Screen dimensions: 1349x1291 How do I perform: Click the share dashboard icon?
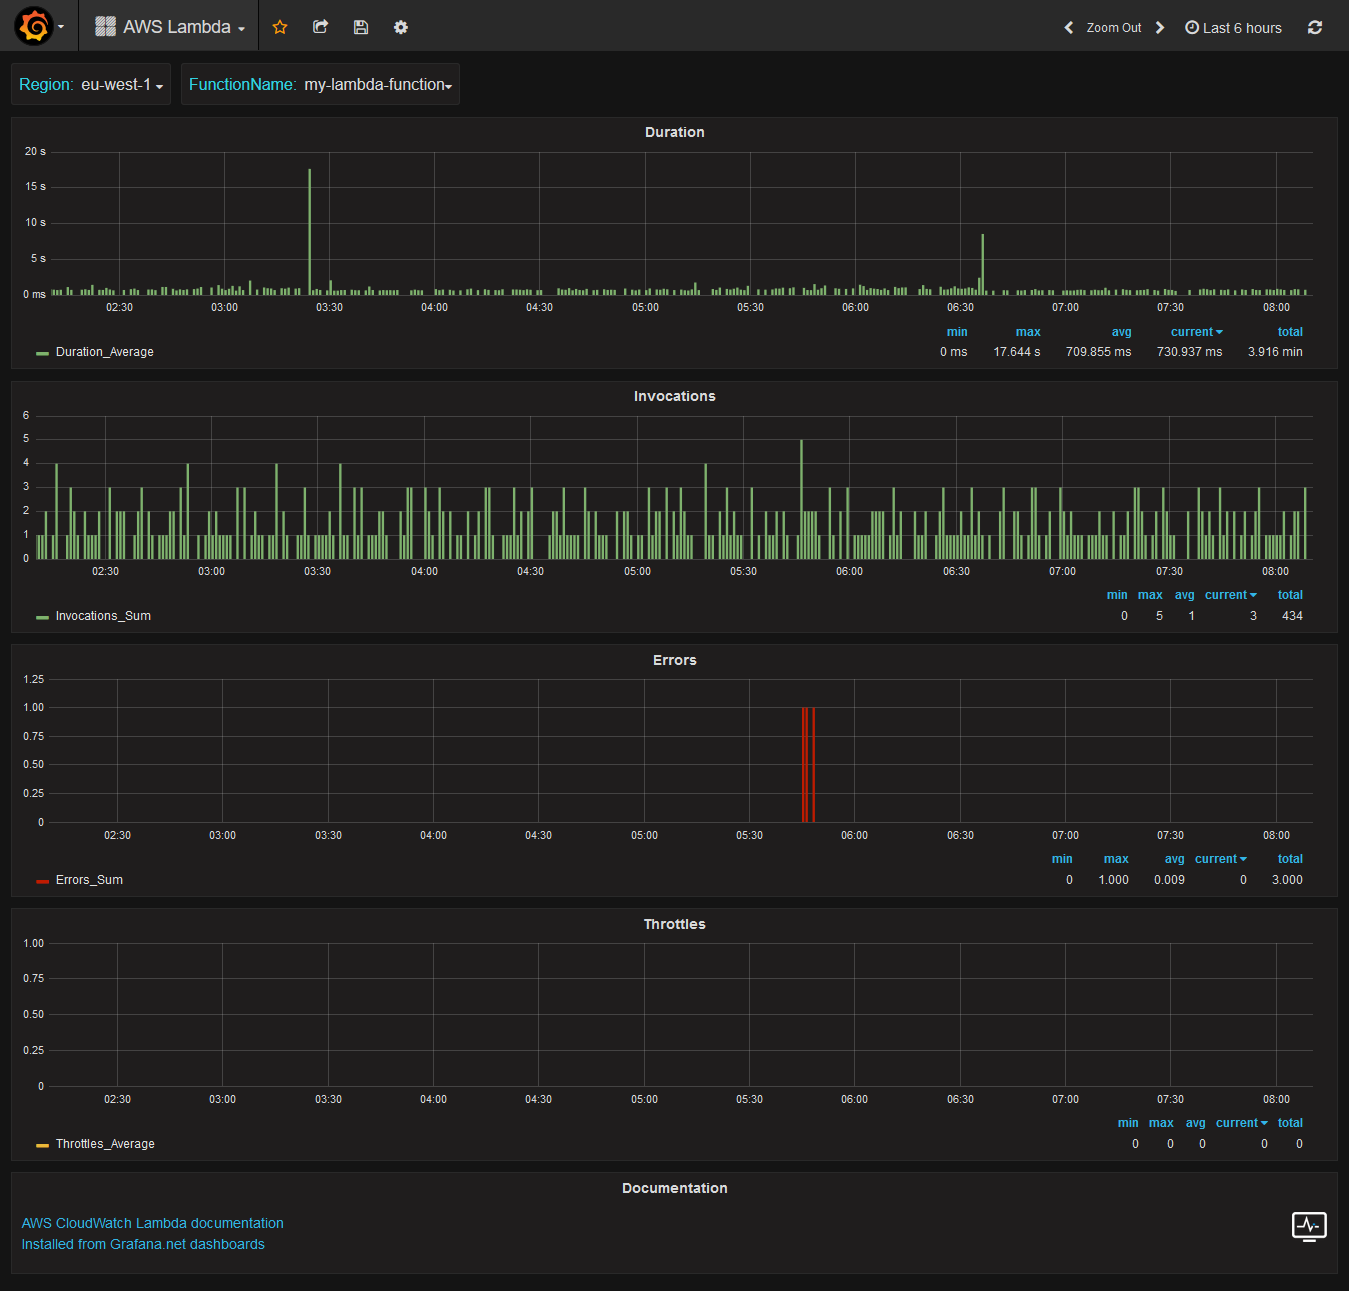[x=320, y=27]
